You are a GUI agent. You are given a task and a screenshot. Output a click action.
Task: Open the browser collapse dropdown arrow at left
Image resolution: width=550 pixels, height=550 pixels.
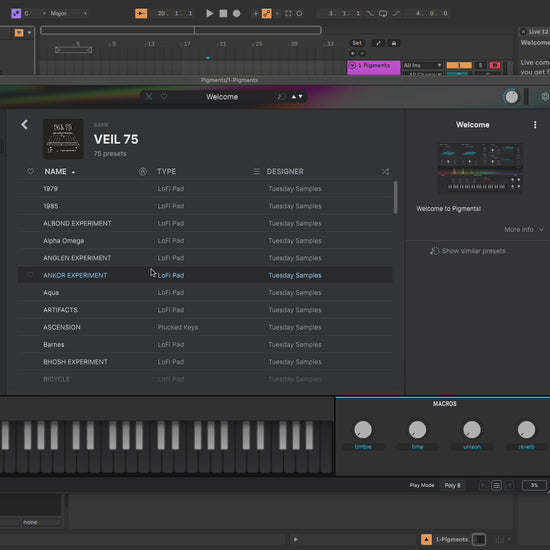pos(29,33)
